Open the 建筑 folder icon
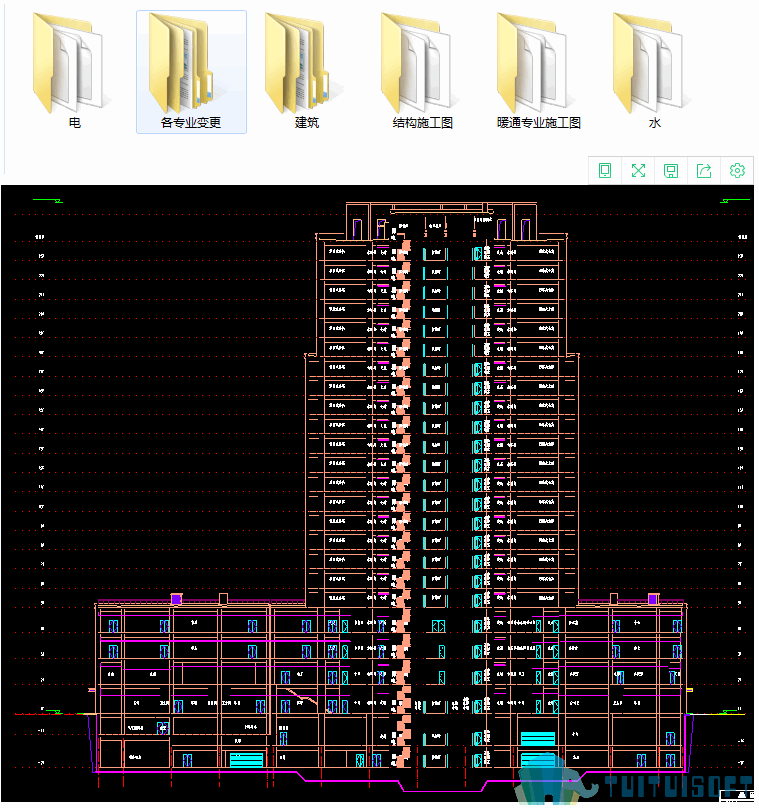This screenshot has width=759, height=808. 302,63
